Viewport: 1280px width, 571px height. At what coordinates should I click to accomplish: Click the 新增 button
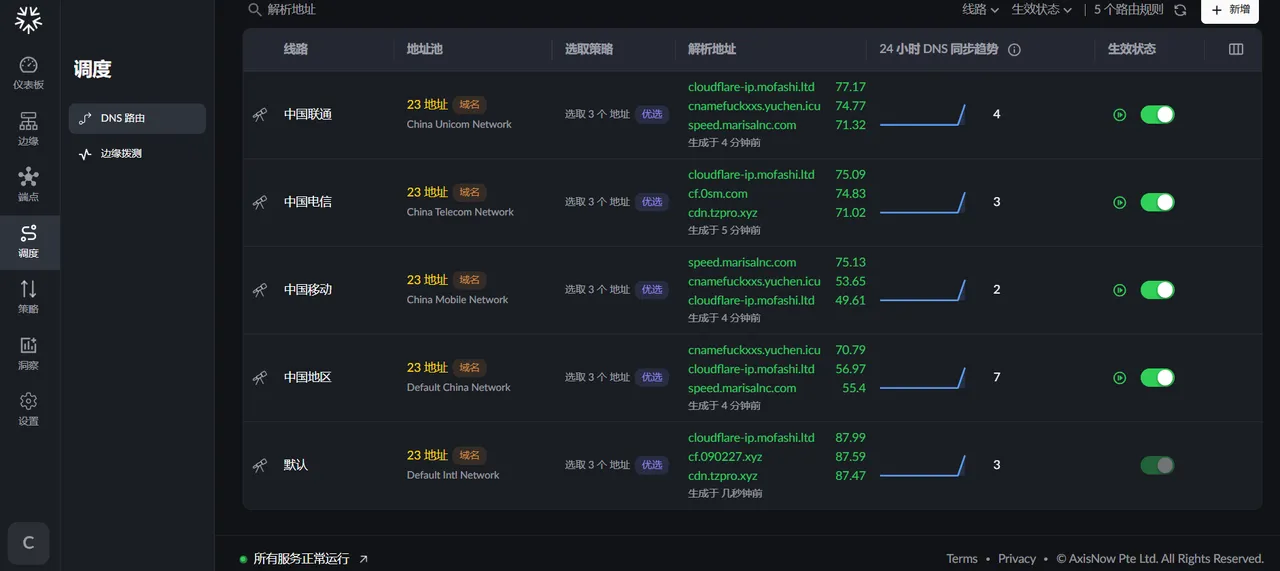(x=1230, y=10)
